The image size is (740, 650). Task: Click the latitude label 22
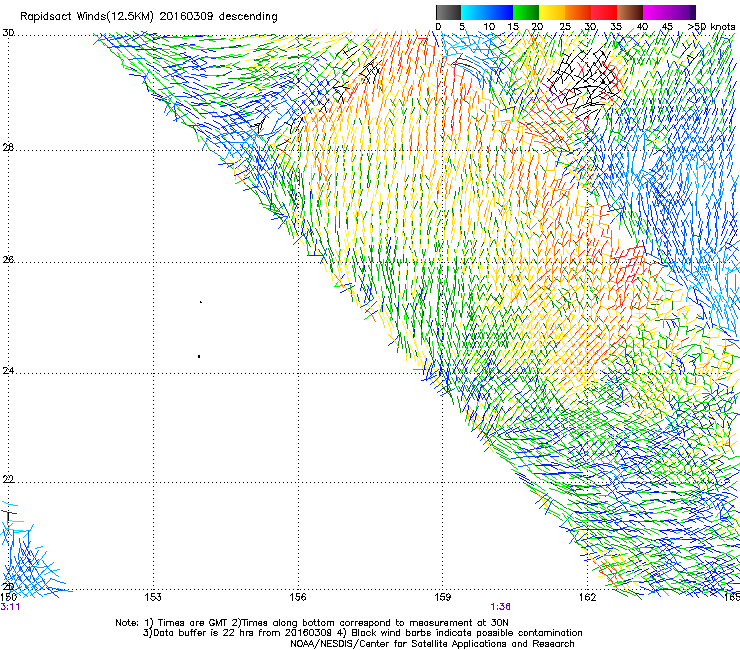8,479
